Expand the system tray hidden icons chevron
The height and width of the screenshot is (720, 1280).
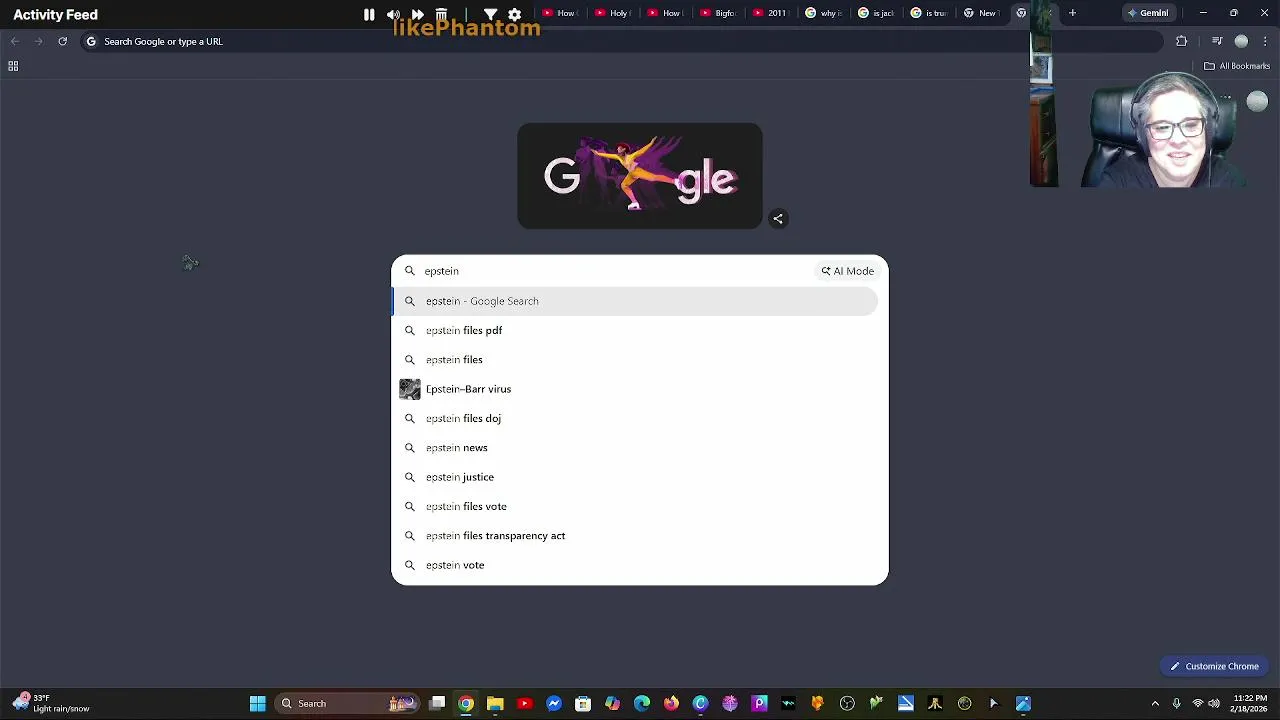tap(1155, 704)
